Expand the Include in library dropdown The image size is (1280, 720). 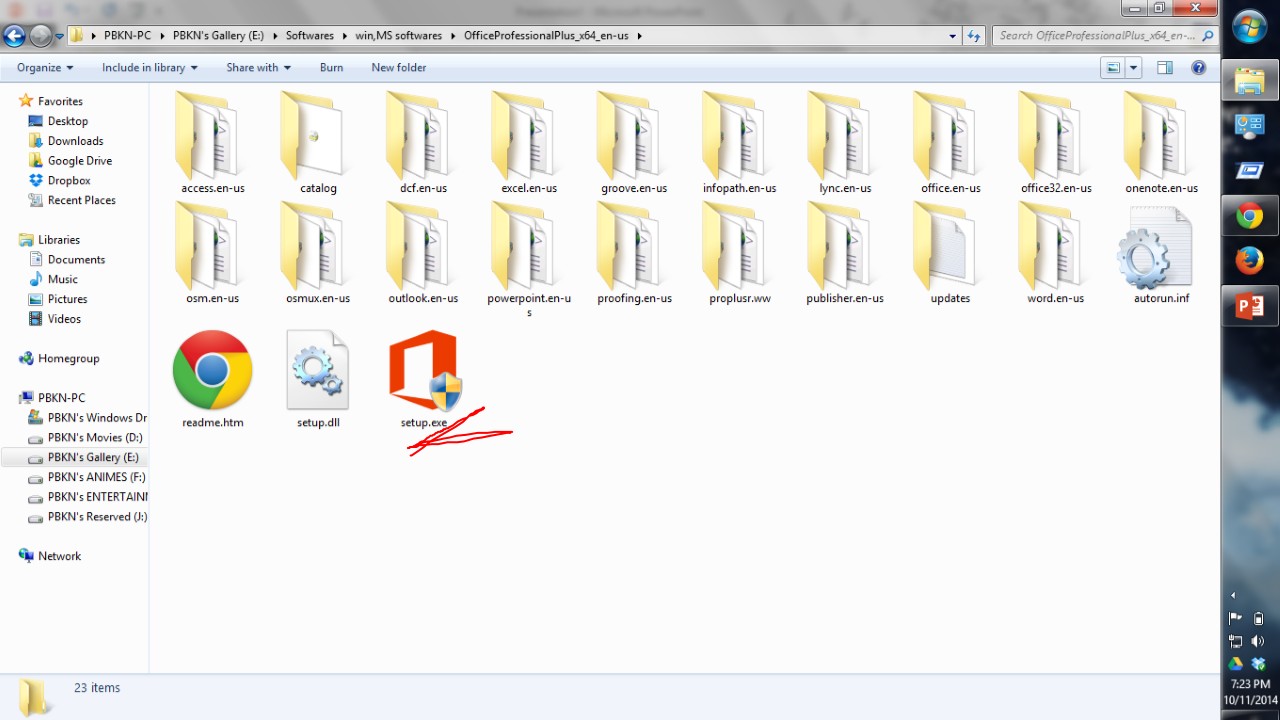(x=149, y=68)
